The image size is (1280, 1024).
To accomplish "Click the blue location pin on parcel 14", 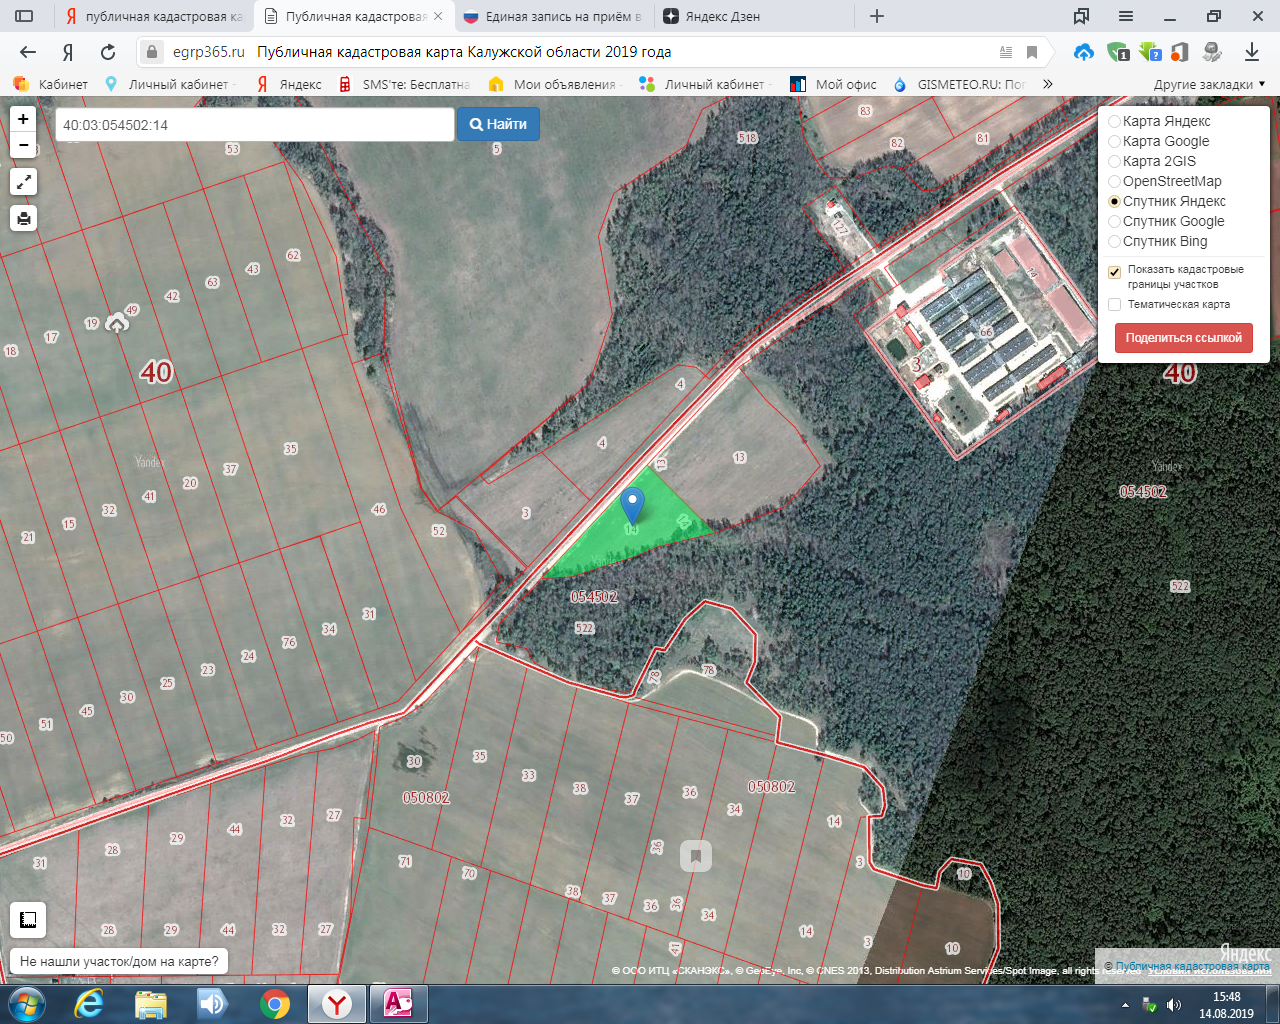I will [632, 506].
